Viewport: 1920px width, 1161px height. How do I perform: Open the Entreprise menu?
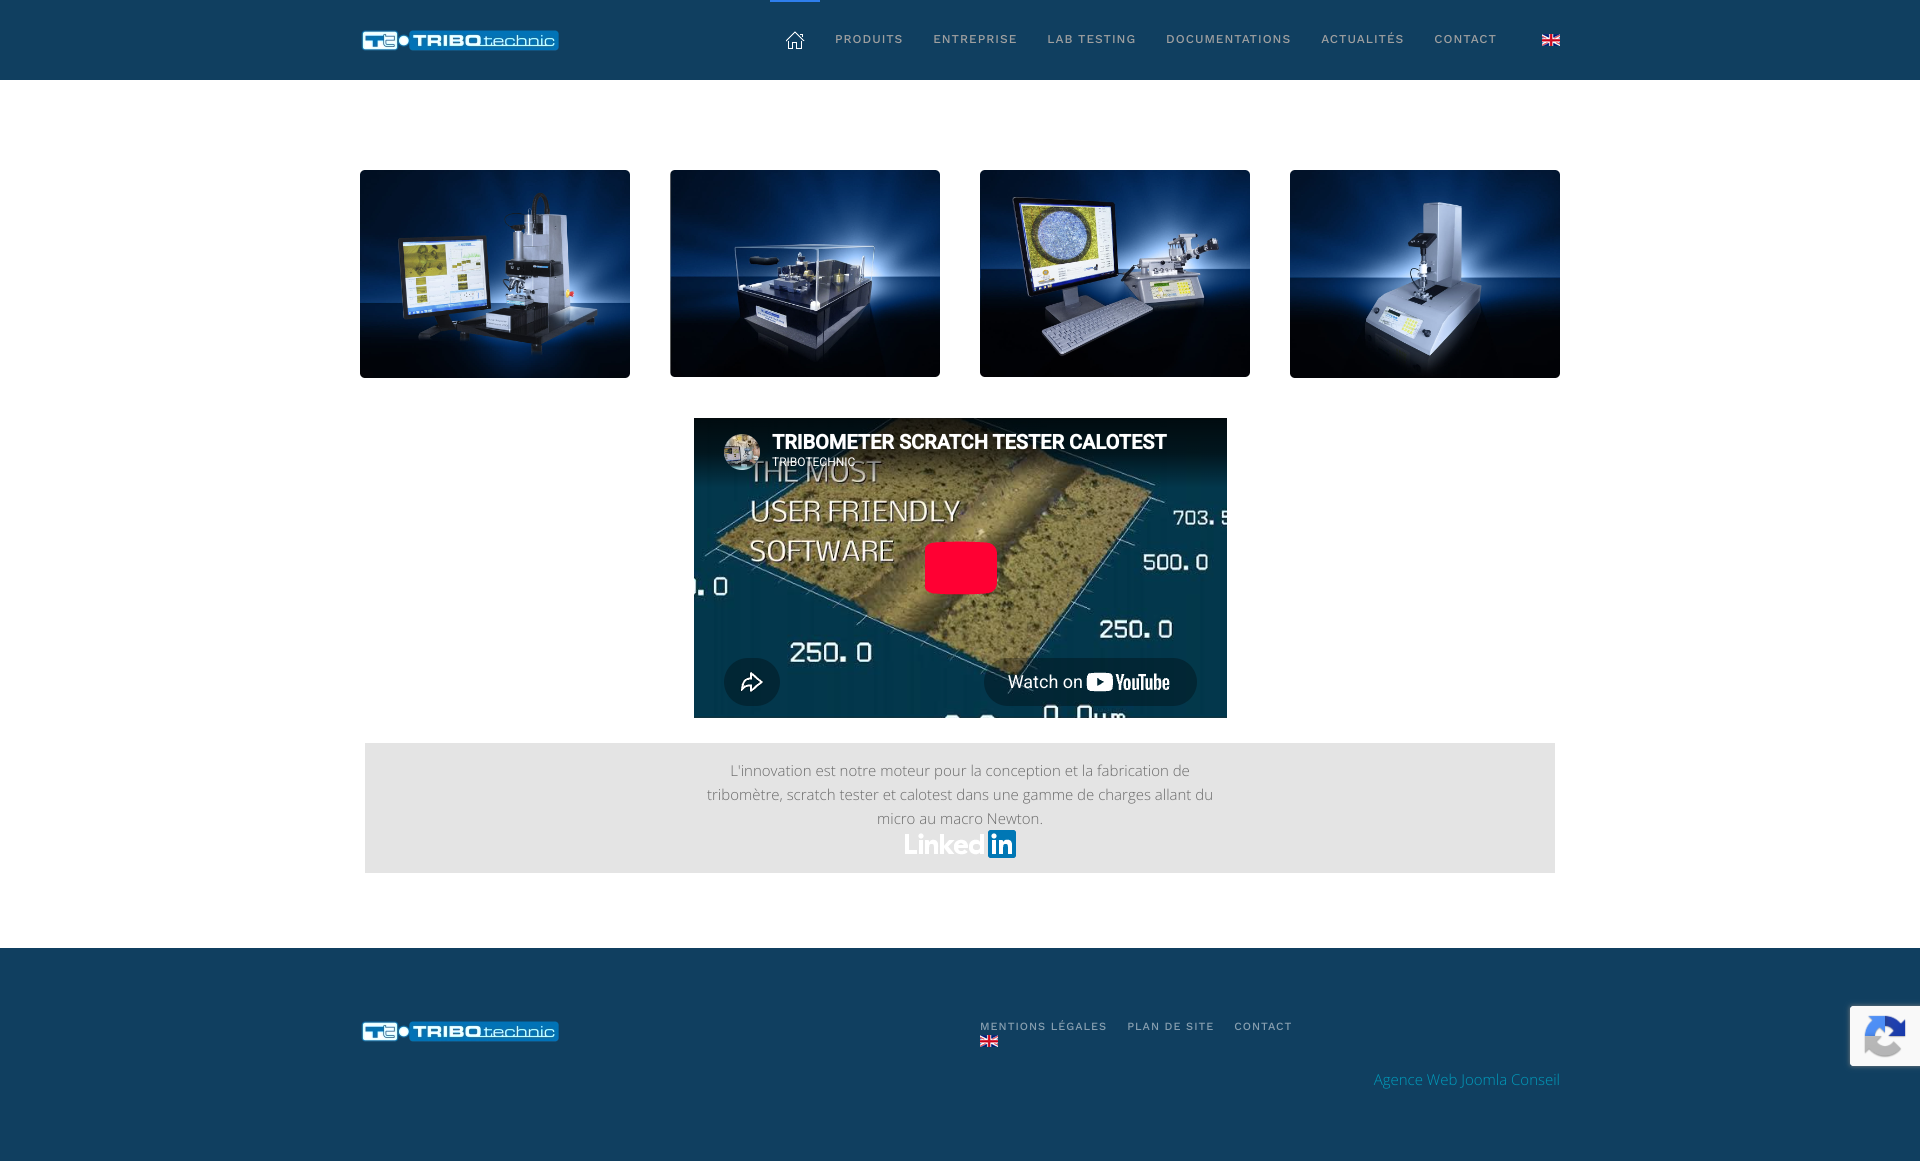pos(975,40)
